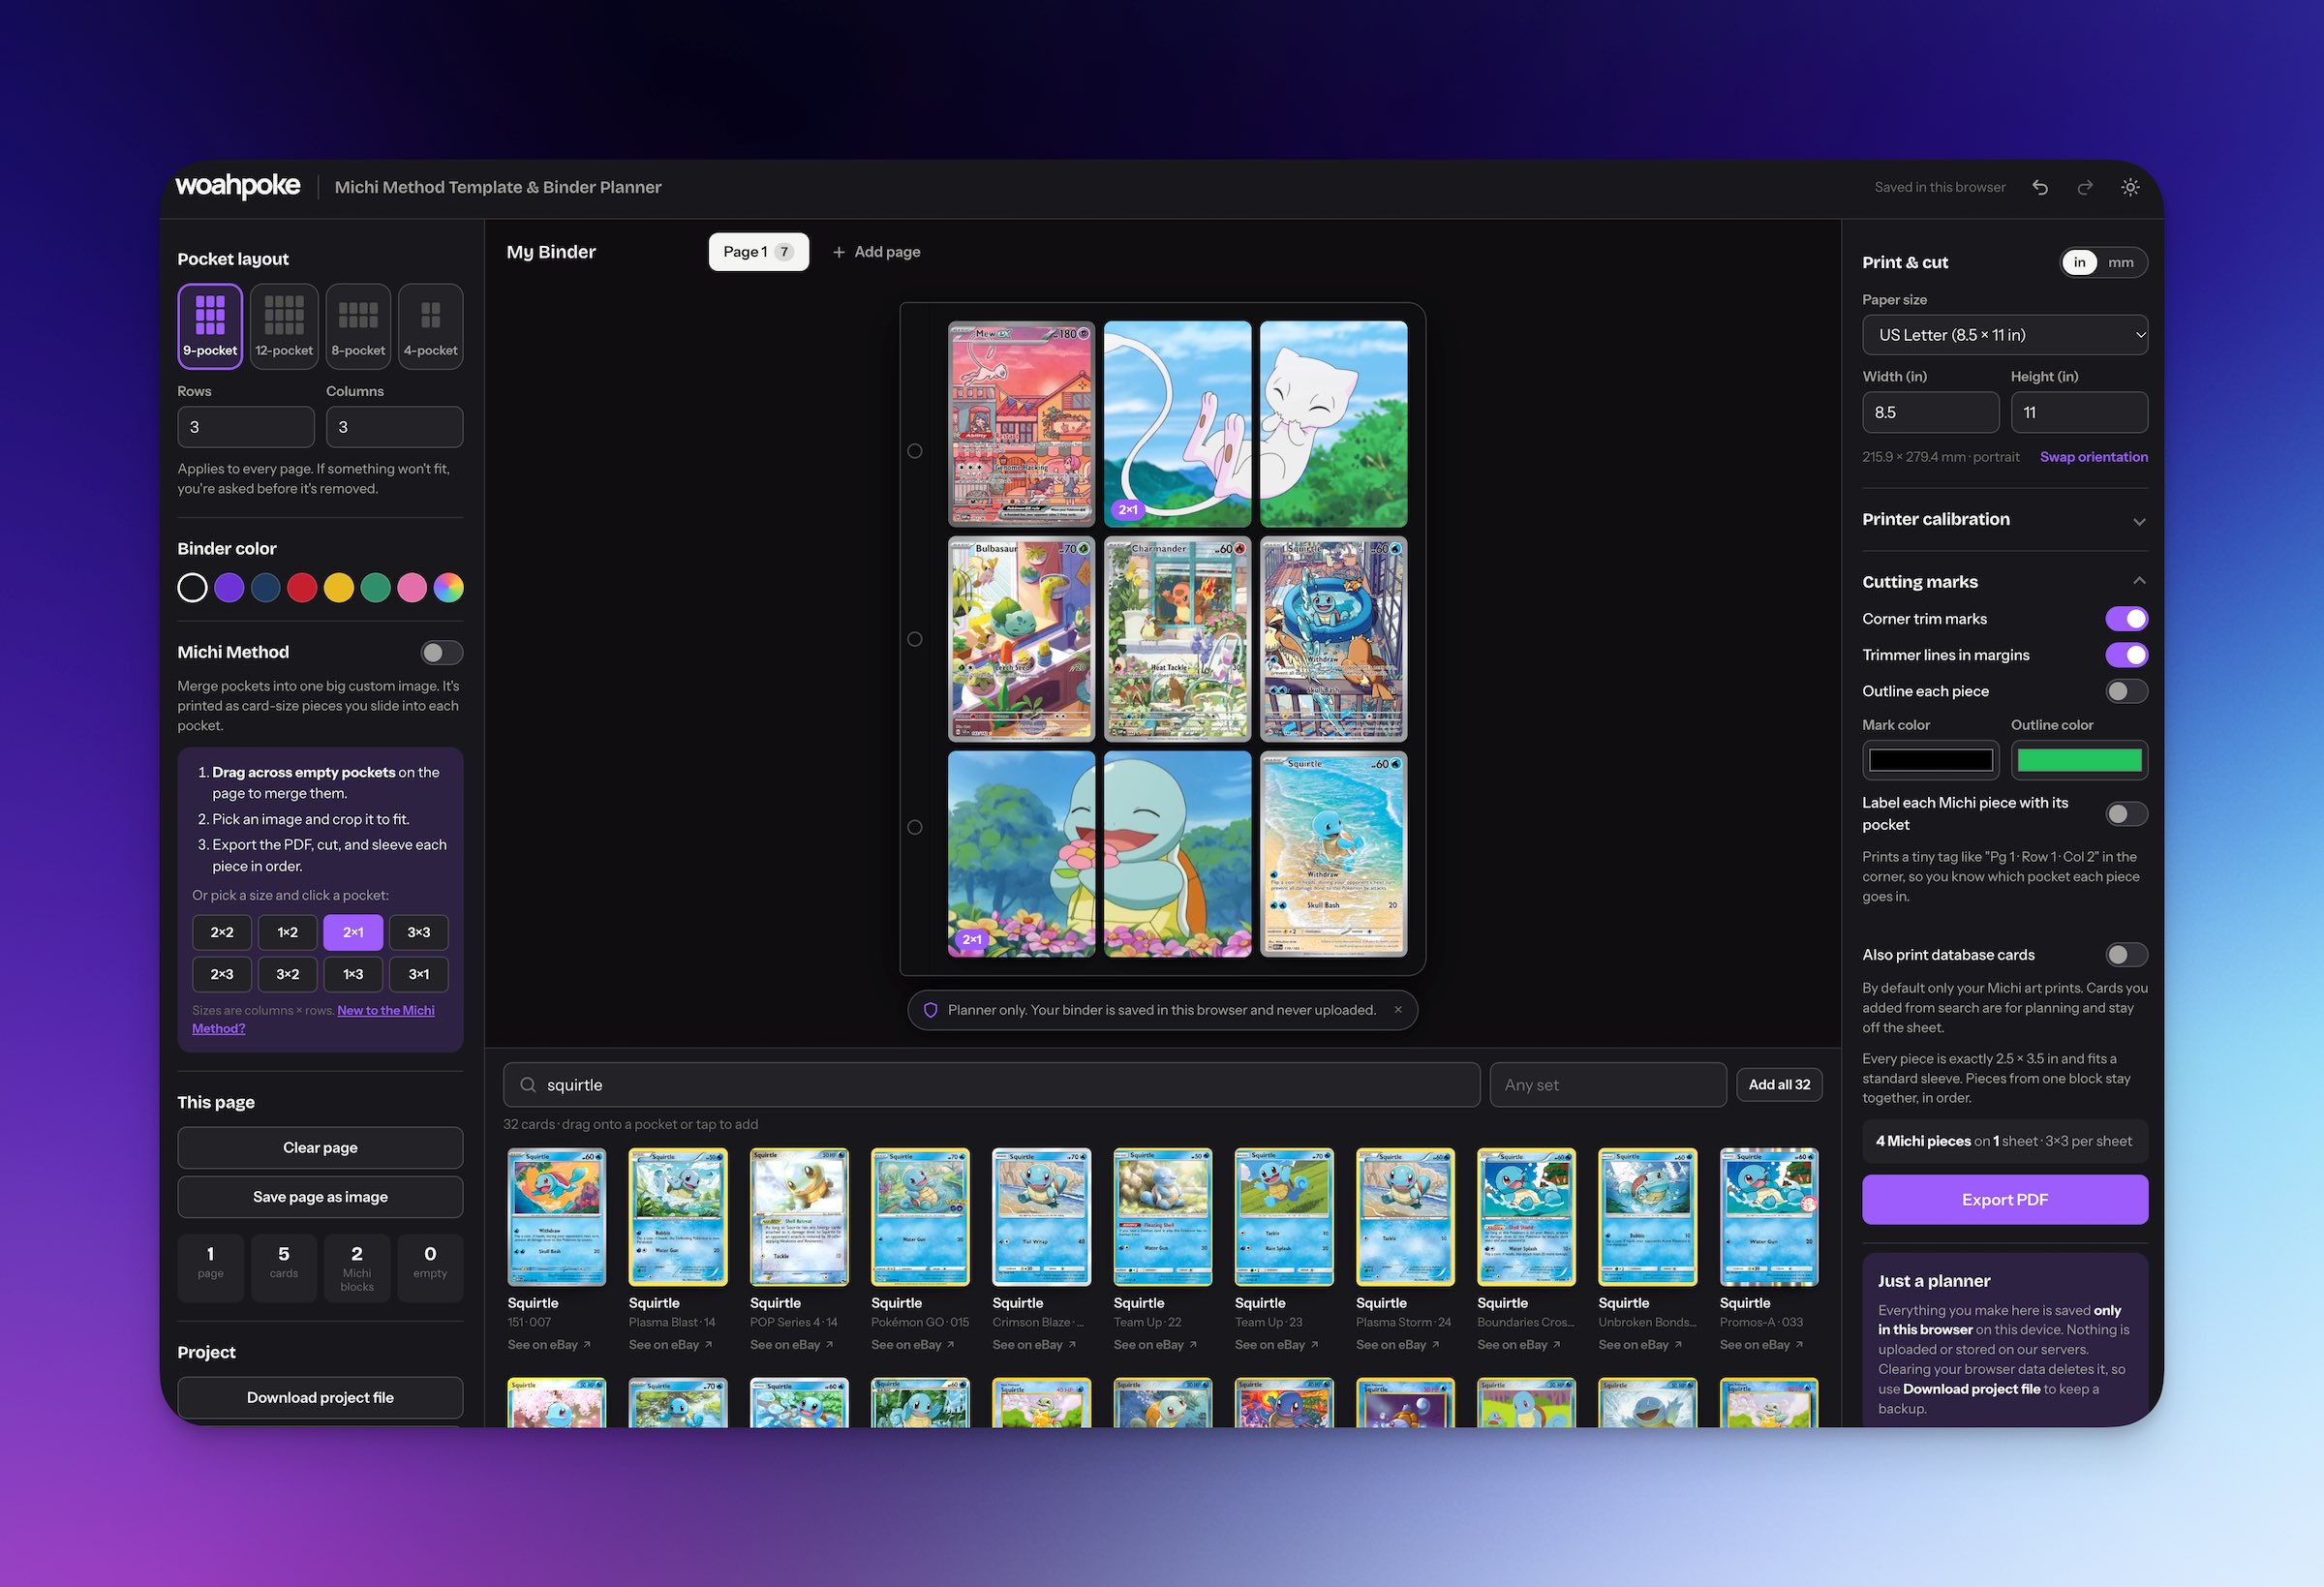The image size is (2324, 1587).
Task: Click the woahpoke logo
Action: tap(238, 186)
